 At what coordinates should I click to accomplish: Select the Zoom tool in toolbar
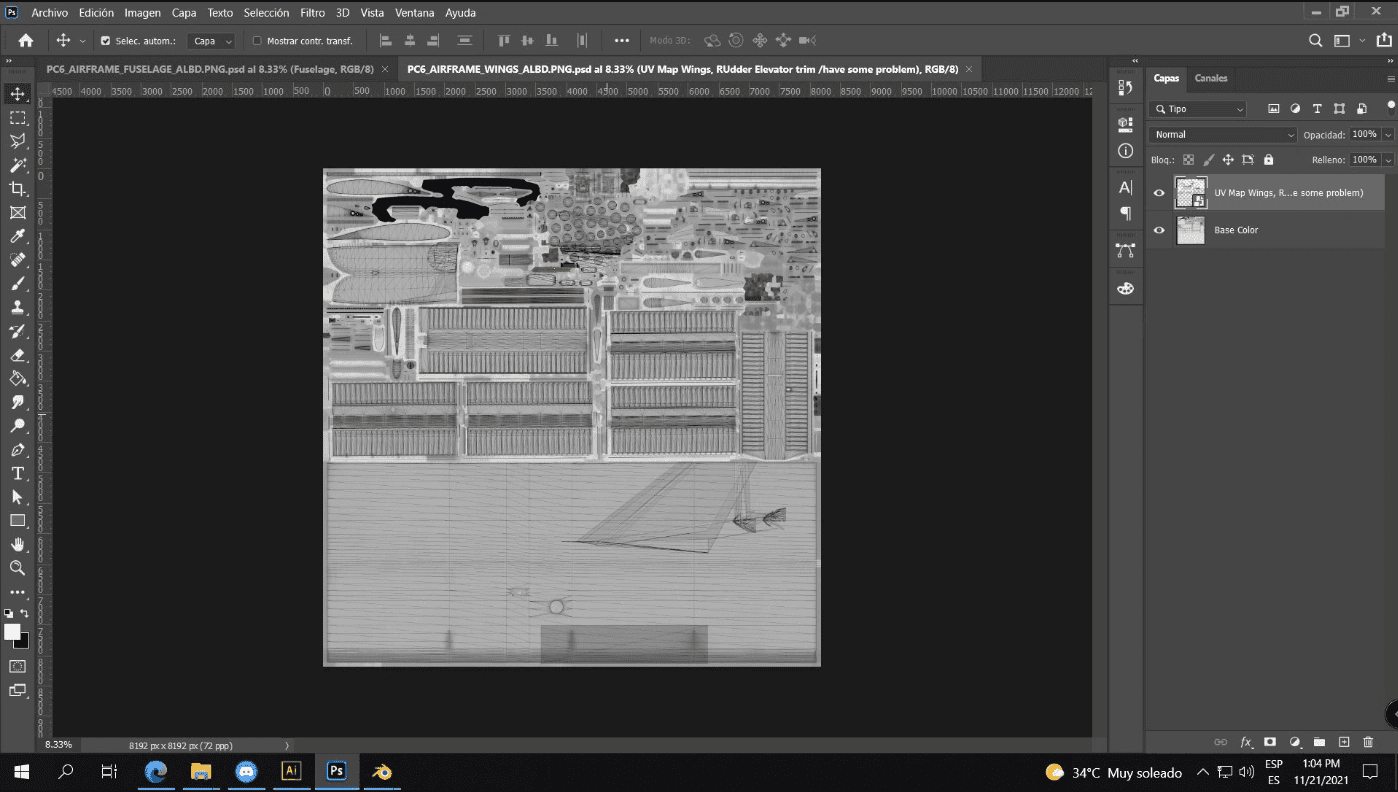(x=17, y=568)
